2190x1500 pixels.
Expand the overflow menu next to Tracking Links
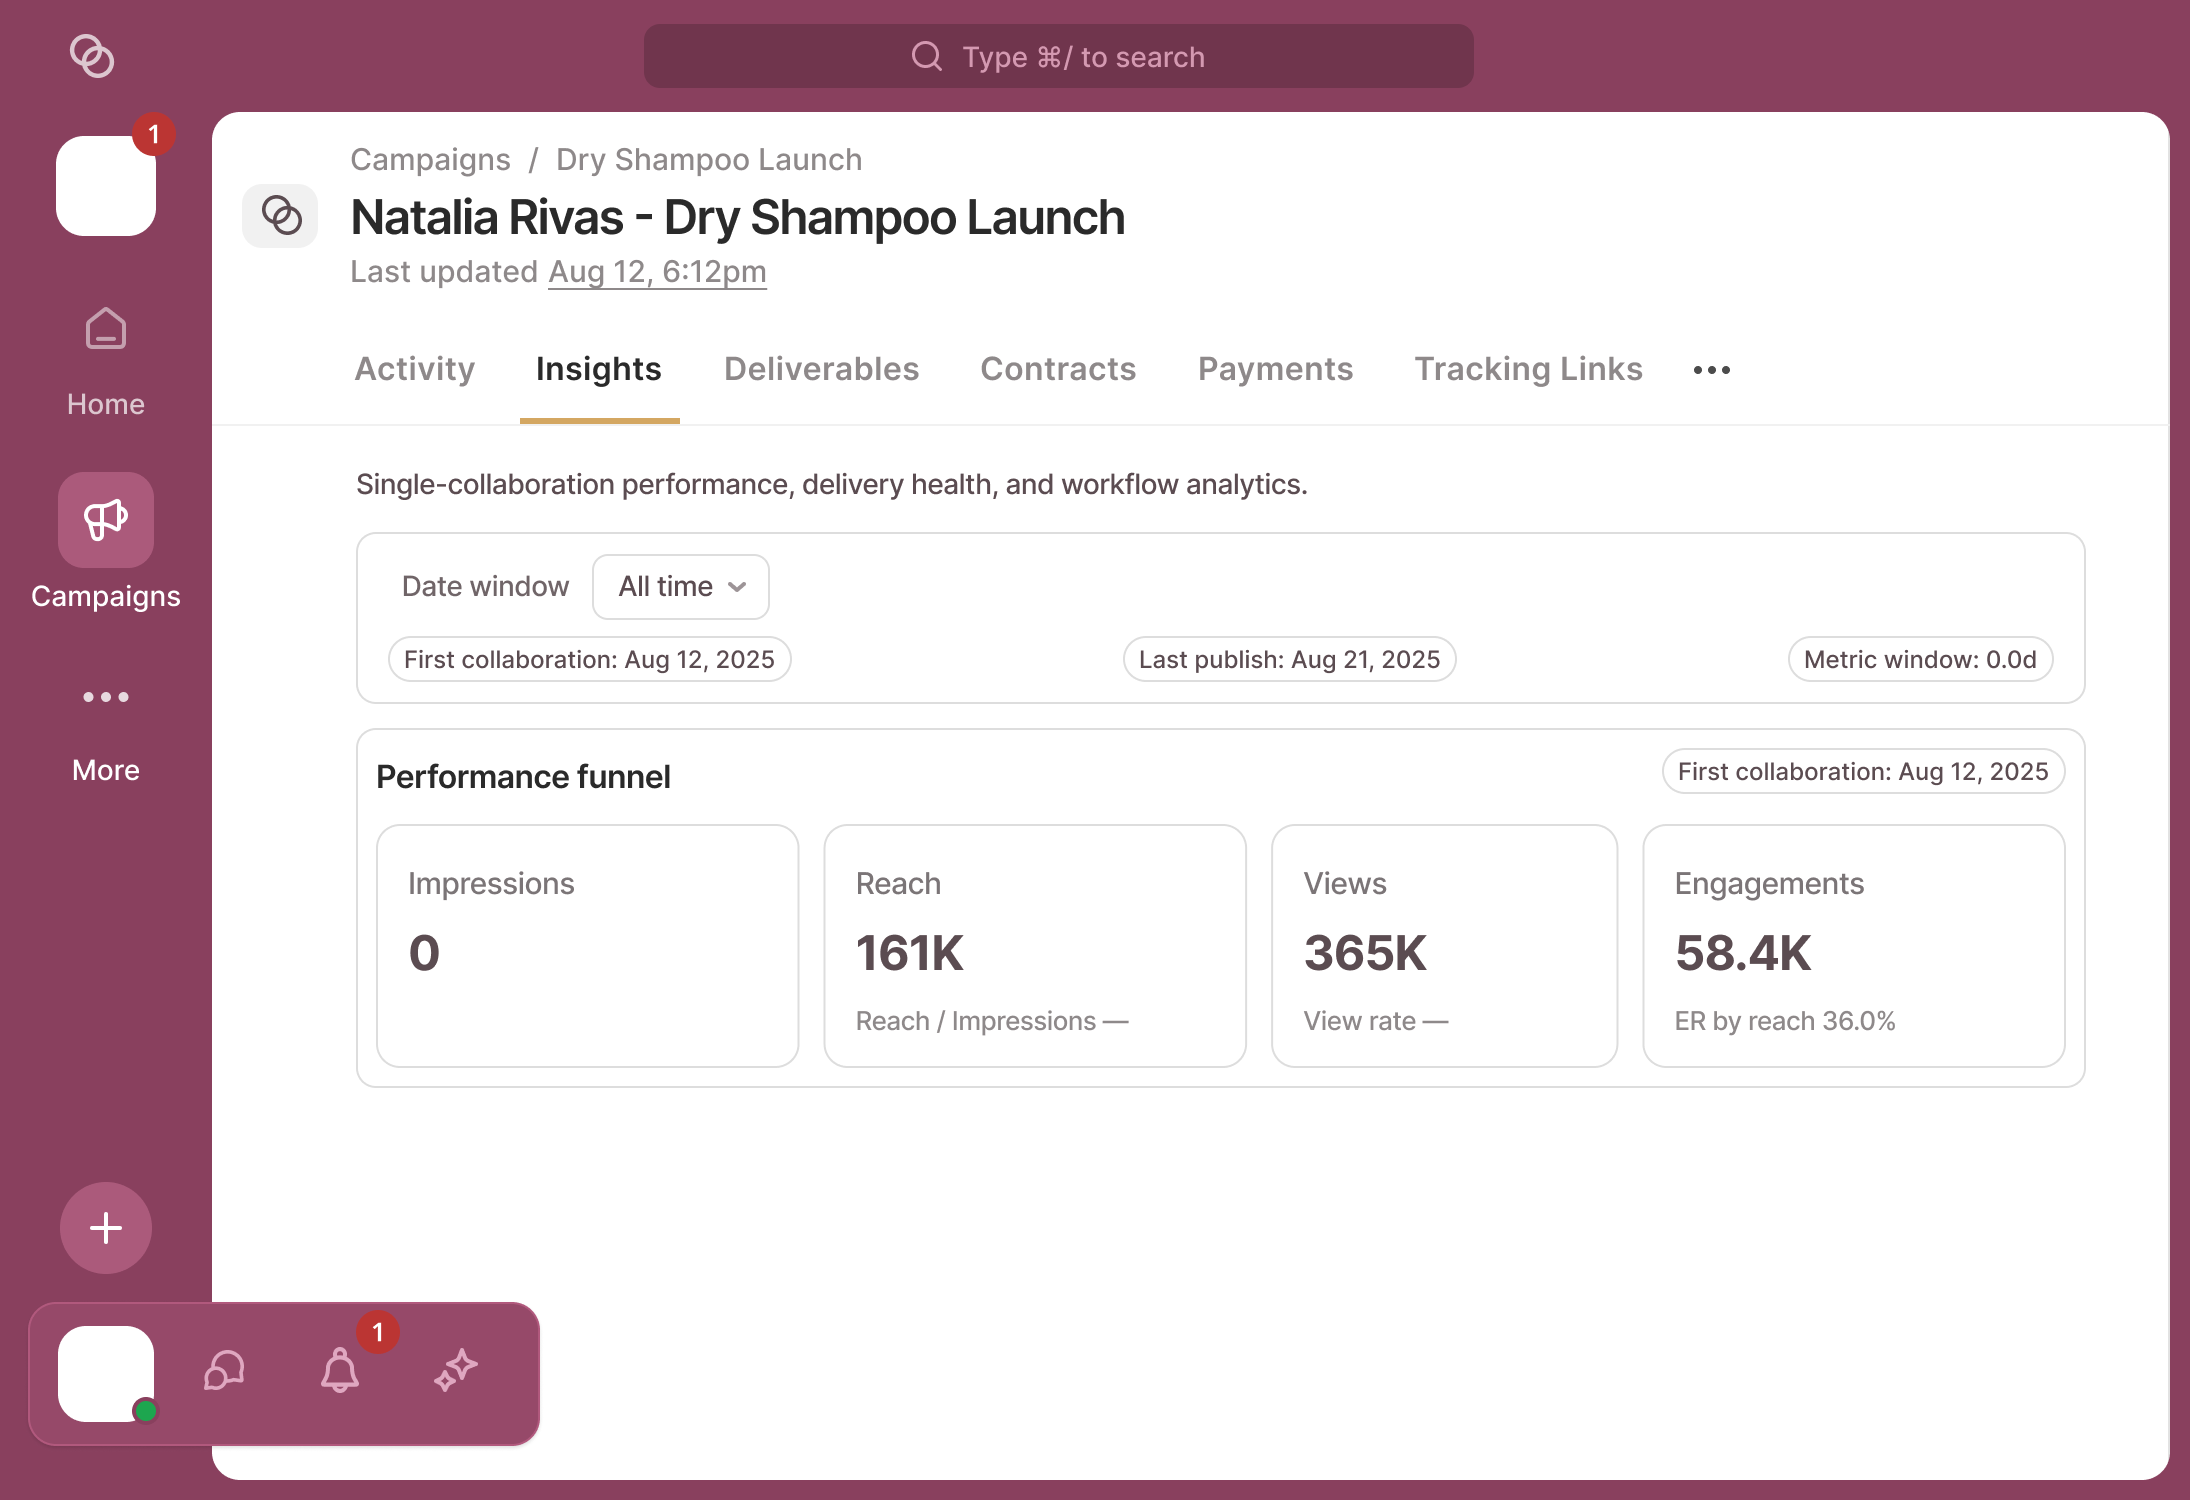[1710, 369]
